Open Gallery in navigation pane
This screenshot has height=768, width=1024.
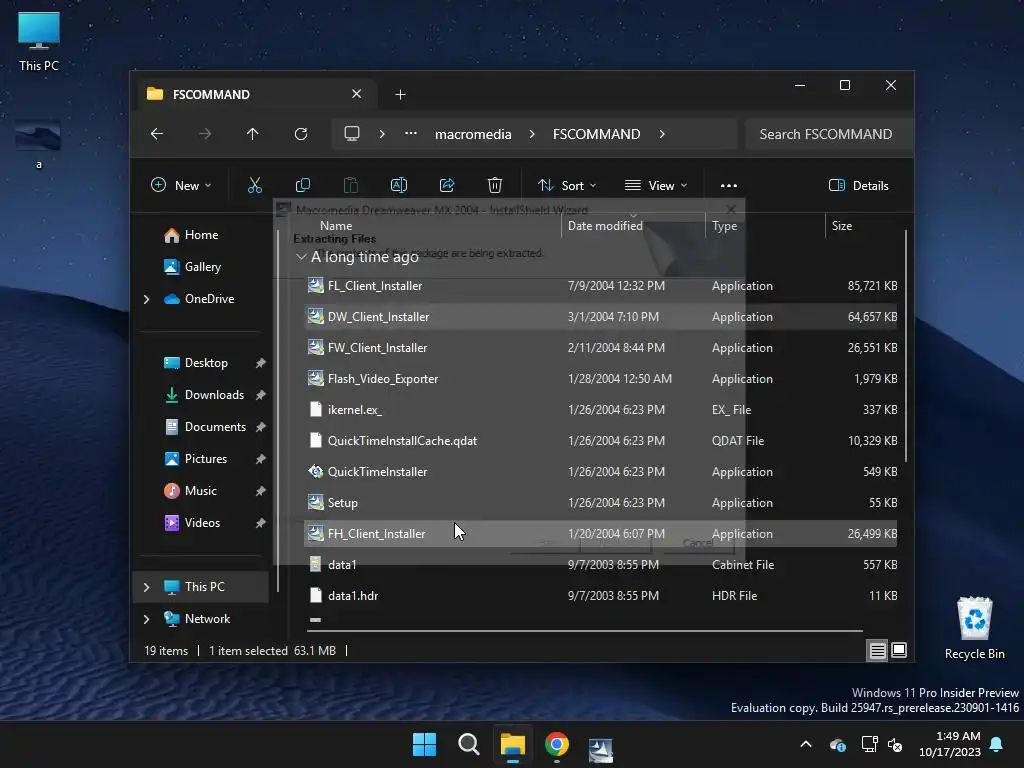pyautogui.click(x=202, y=267)
